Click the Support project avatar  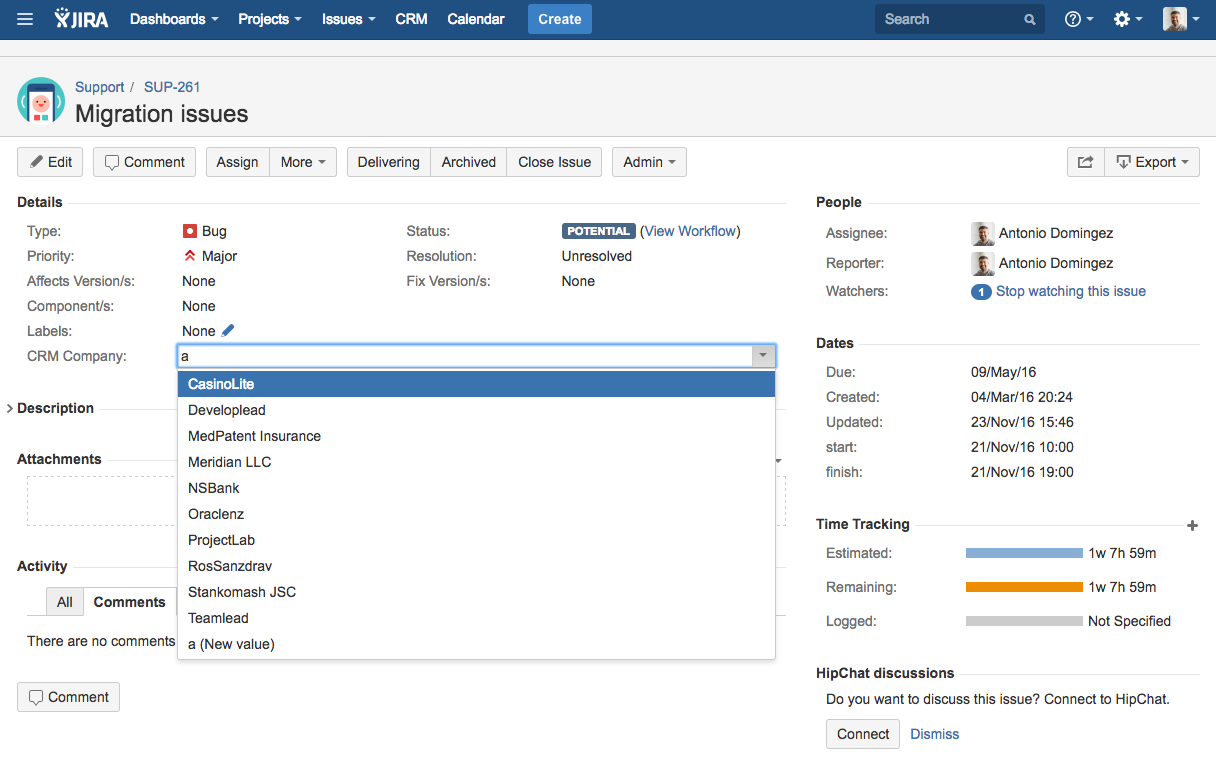[41, 101]
